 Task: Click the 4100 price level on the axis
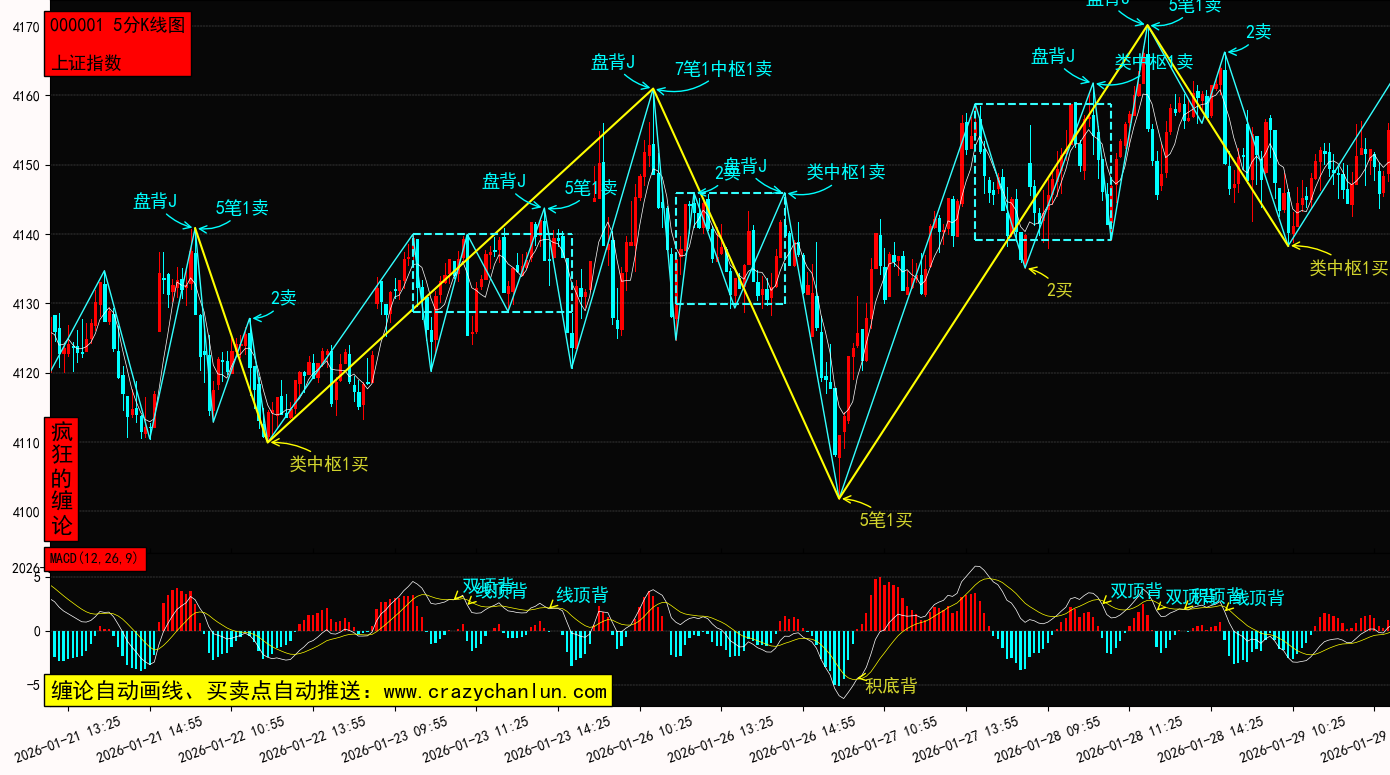point(26,512)
